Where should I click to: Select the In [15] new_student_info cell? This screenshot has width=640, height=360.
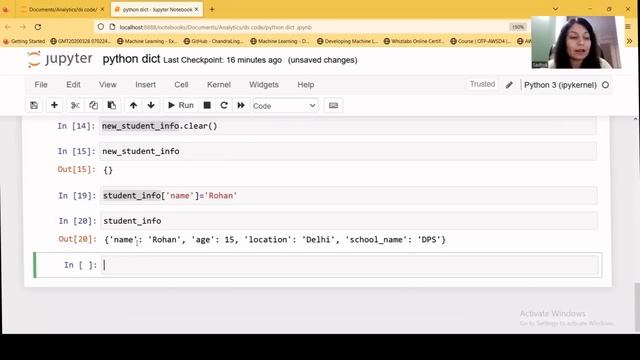pos(348,151)
